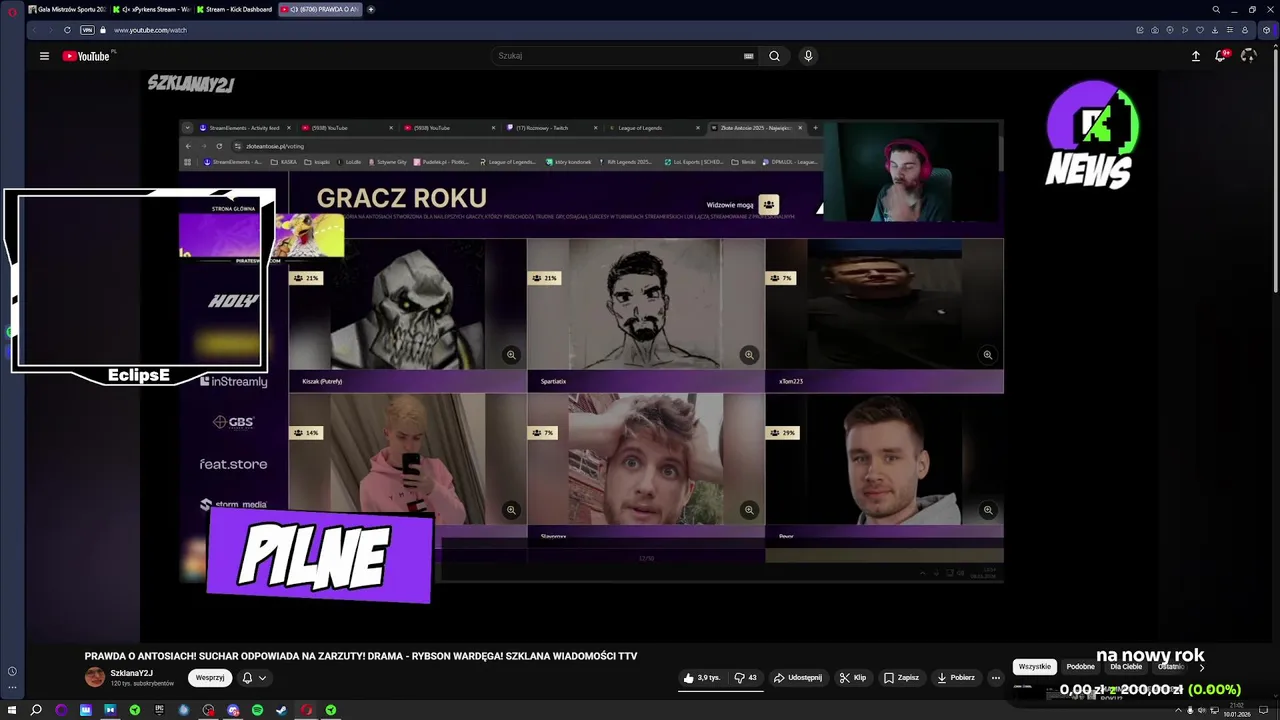The width and height of the screenshot is (1280, 720).
Task: Open Opera snapshot camera icon
Action: (1155, 30)
